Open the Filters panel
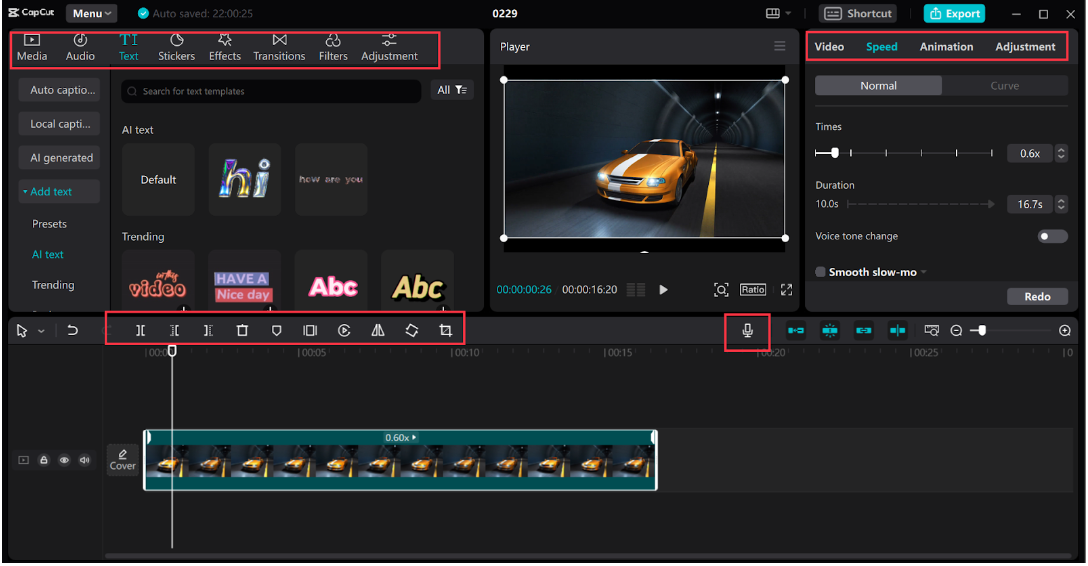 (333, 48)
